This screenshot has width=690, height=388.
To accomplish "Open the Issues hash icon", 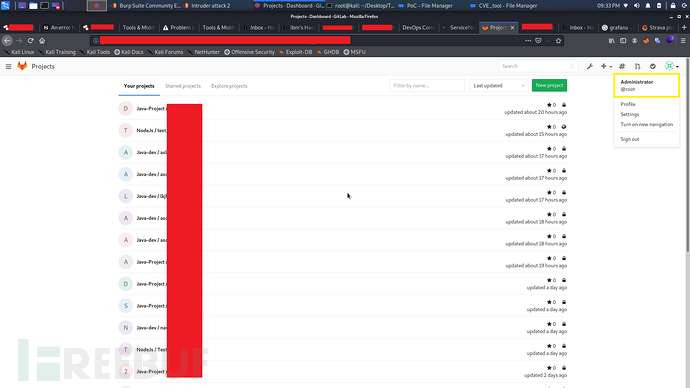I will [622, 66].
